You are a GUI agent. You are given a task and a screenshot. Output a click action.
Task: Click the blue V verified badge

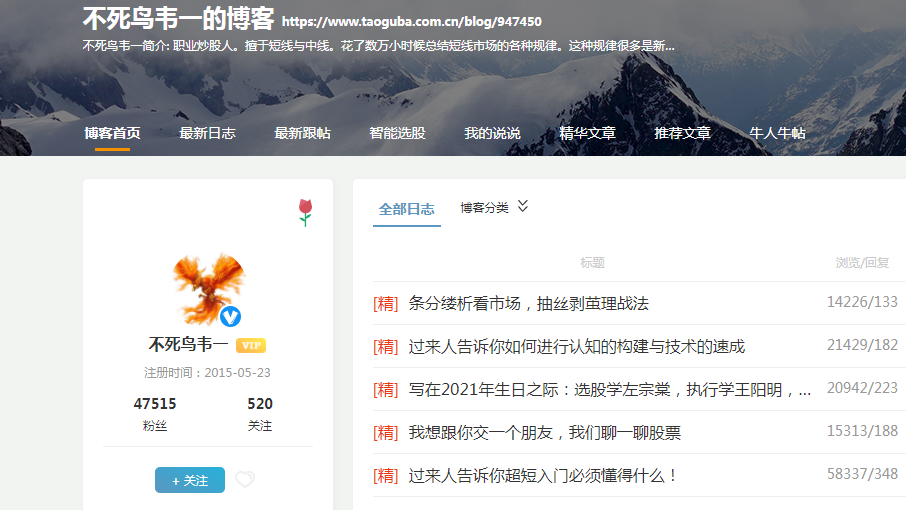click(230, 316)
